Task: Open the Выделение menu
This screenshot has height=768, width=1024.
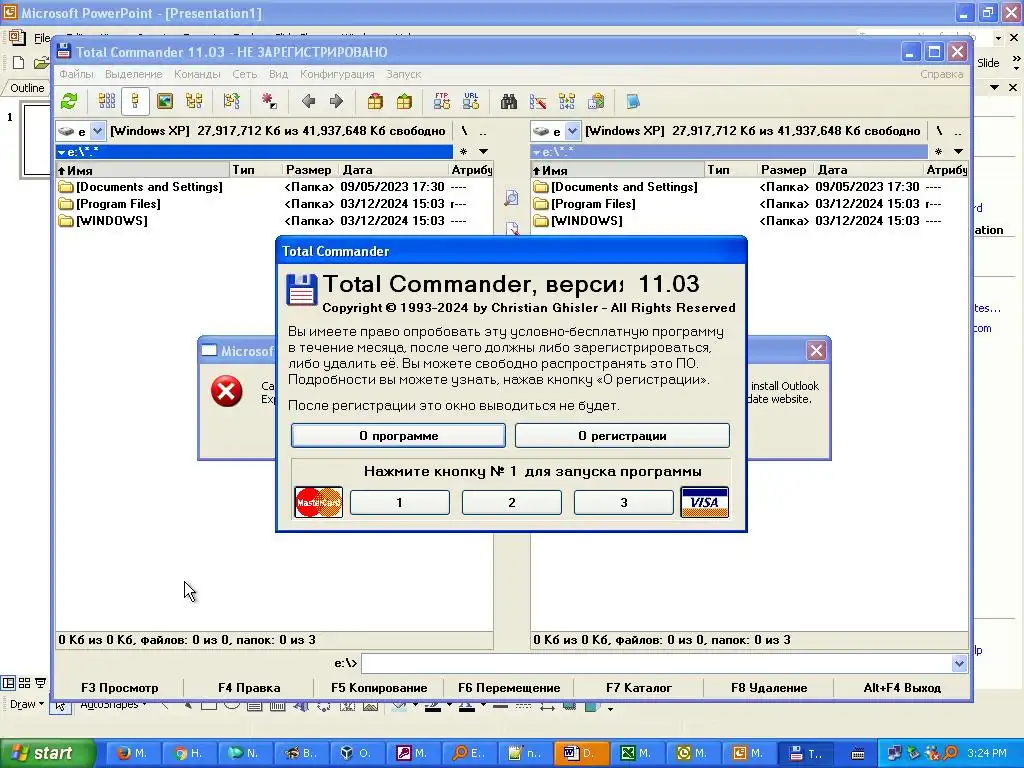Action: (x=134, y=74)
